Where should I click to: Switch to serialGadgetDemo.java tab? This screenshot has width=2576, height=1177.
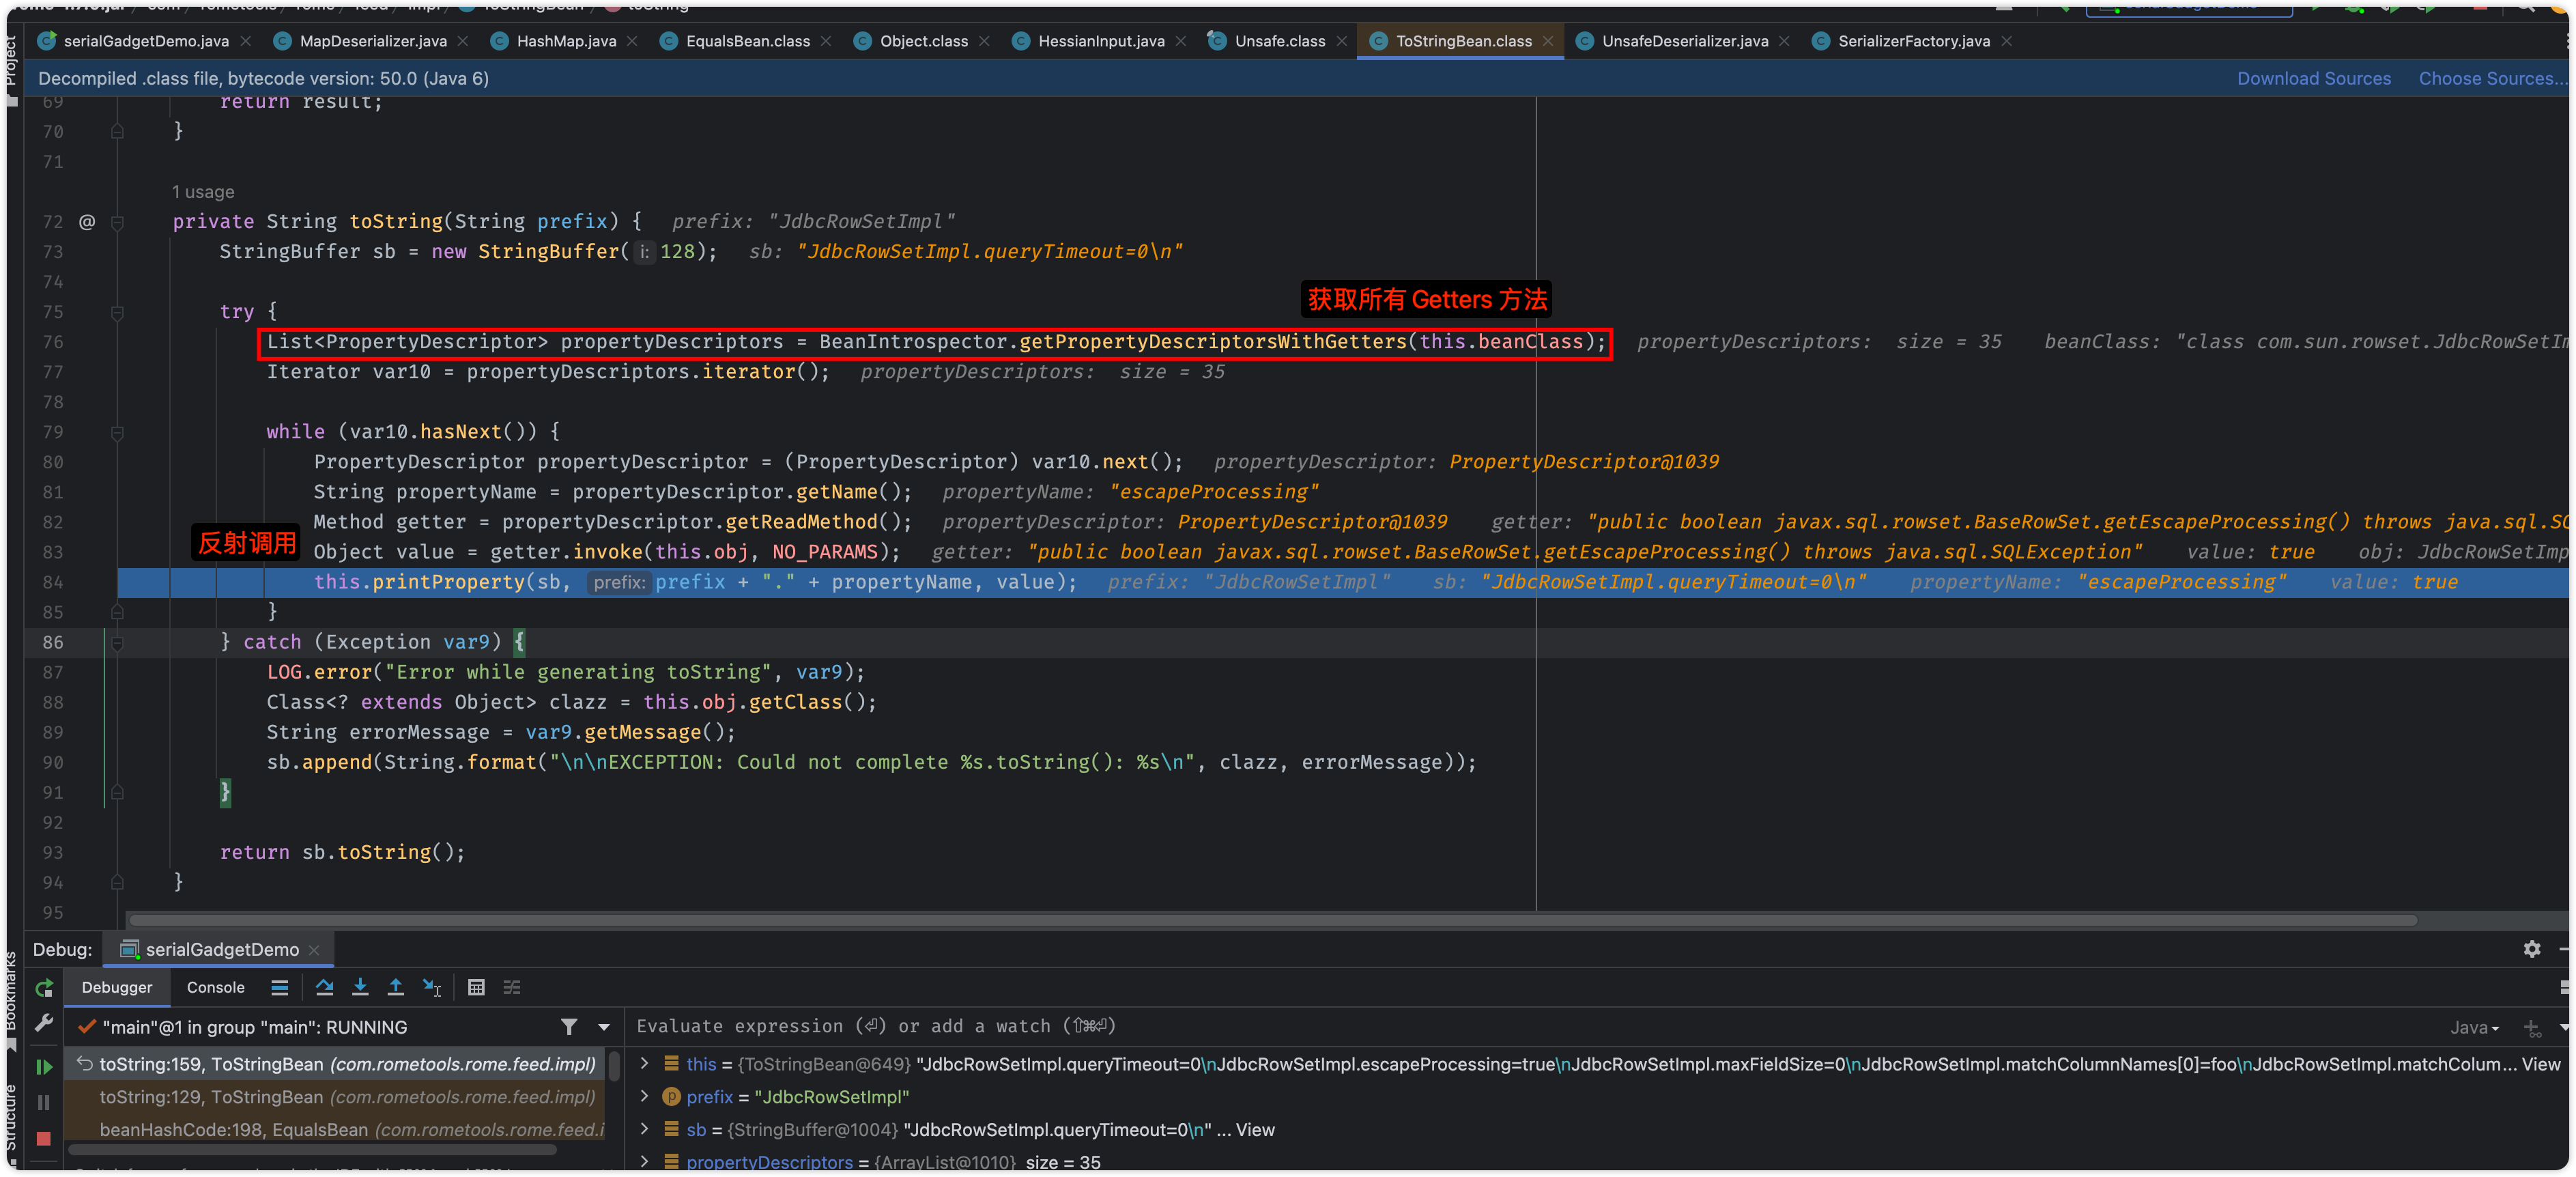click(x=146, y=41)
